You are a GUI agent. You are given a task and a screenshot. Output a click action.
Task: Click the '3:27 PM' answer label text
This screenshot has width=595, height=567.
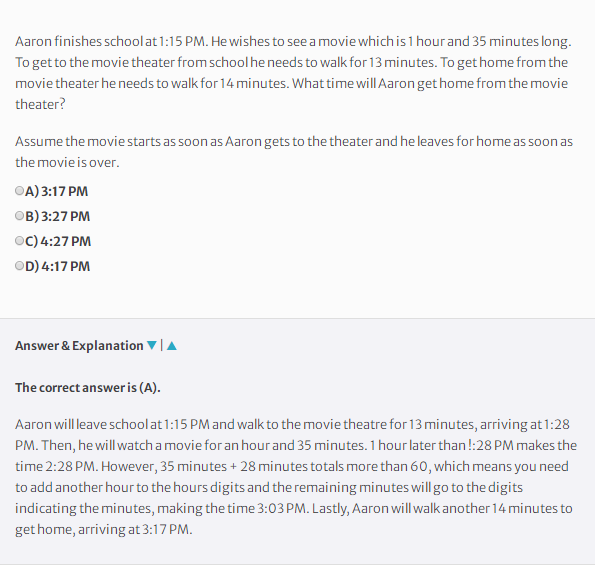pos(66,216)
